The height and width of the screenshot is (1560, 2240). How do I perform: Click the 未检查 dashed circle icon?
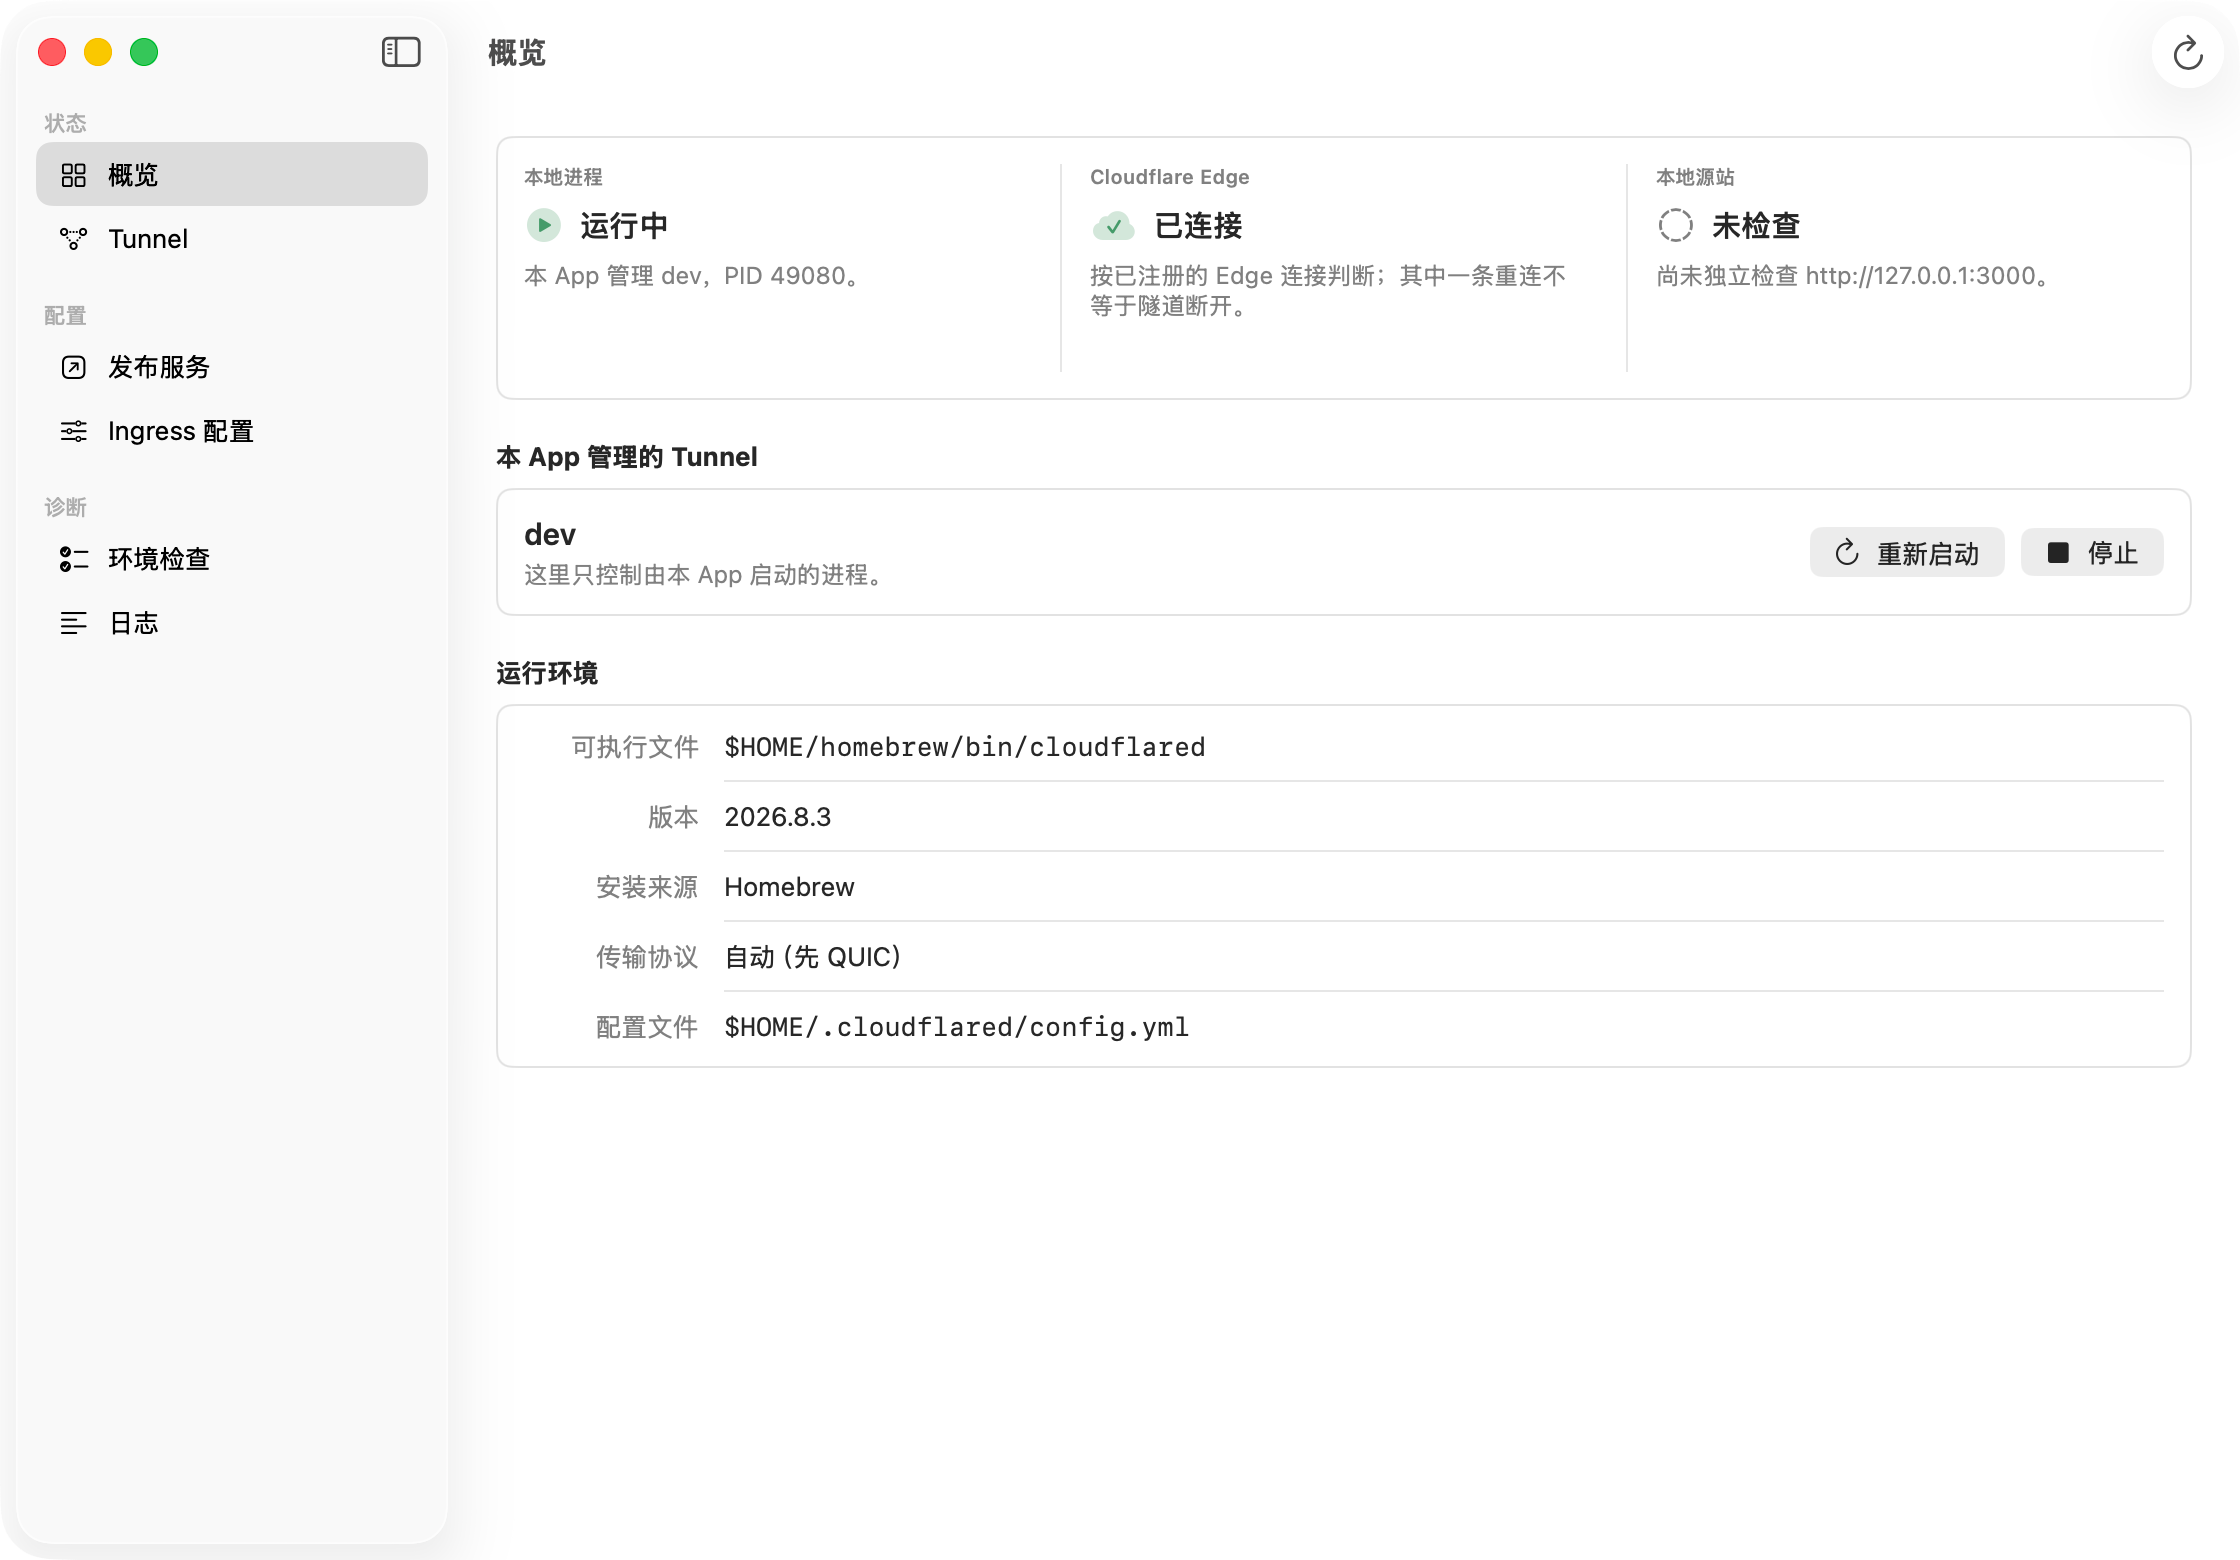(1676, 225)
